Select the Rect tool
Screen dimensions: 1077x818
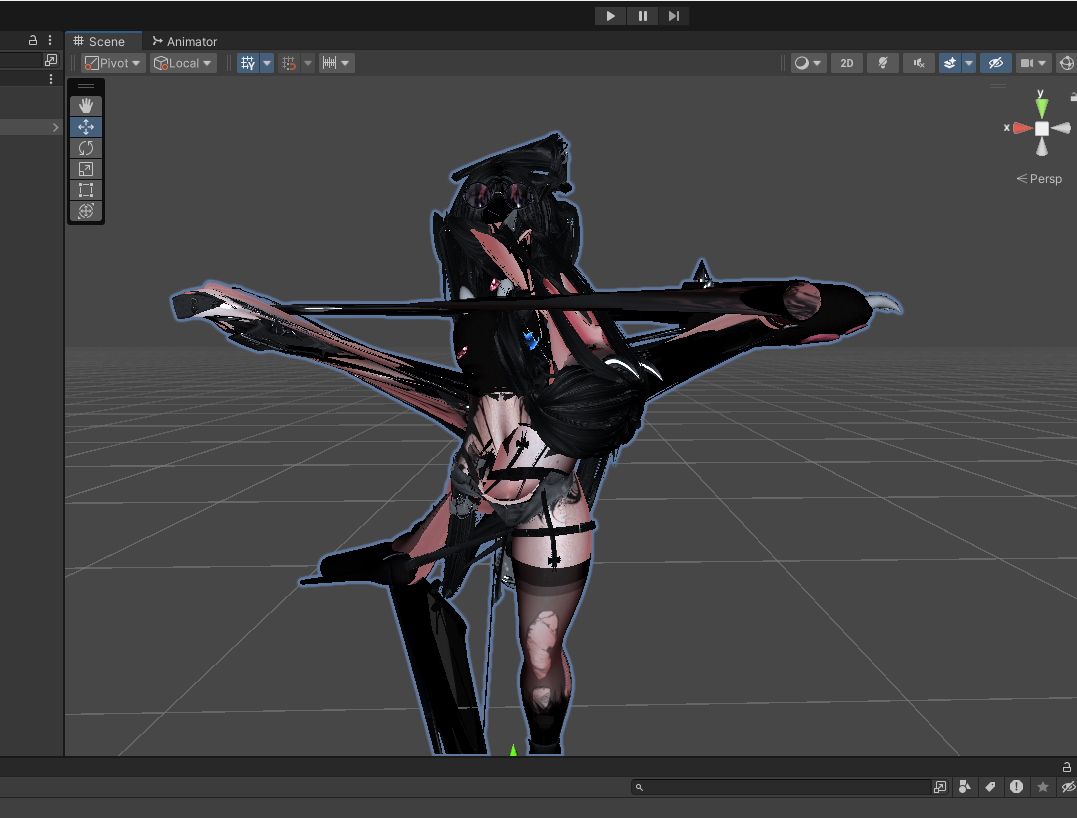(86, 190)
